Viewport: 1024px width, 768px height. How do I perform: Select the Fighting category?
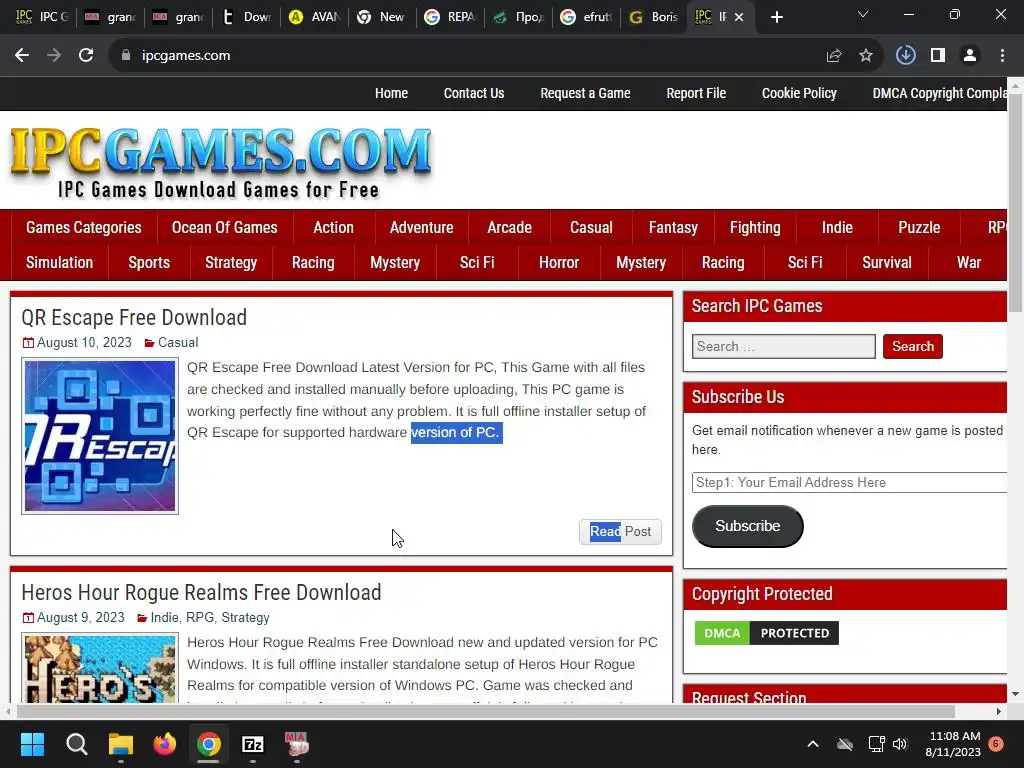(x=755, y=227)
